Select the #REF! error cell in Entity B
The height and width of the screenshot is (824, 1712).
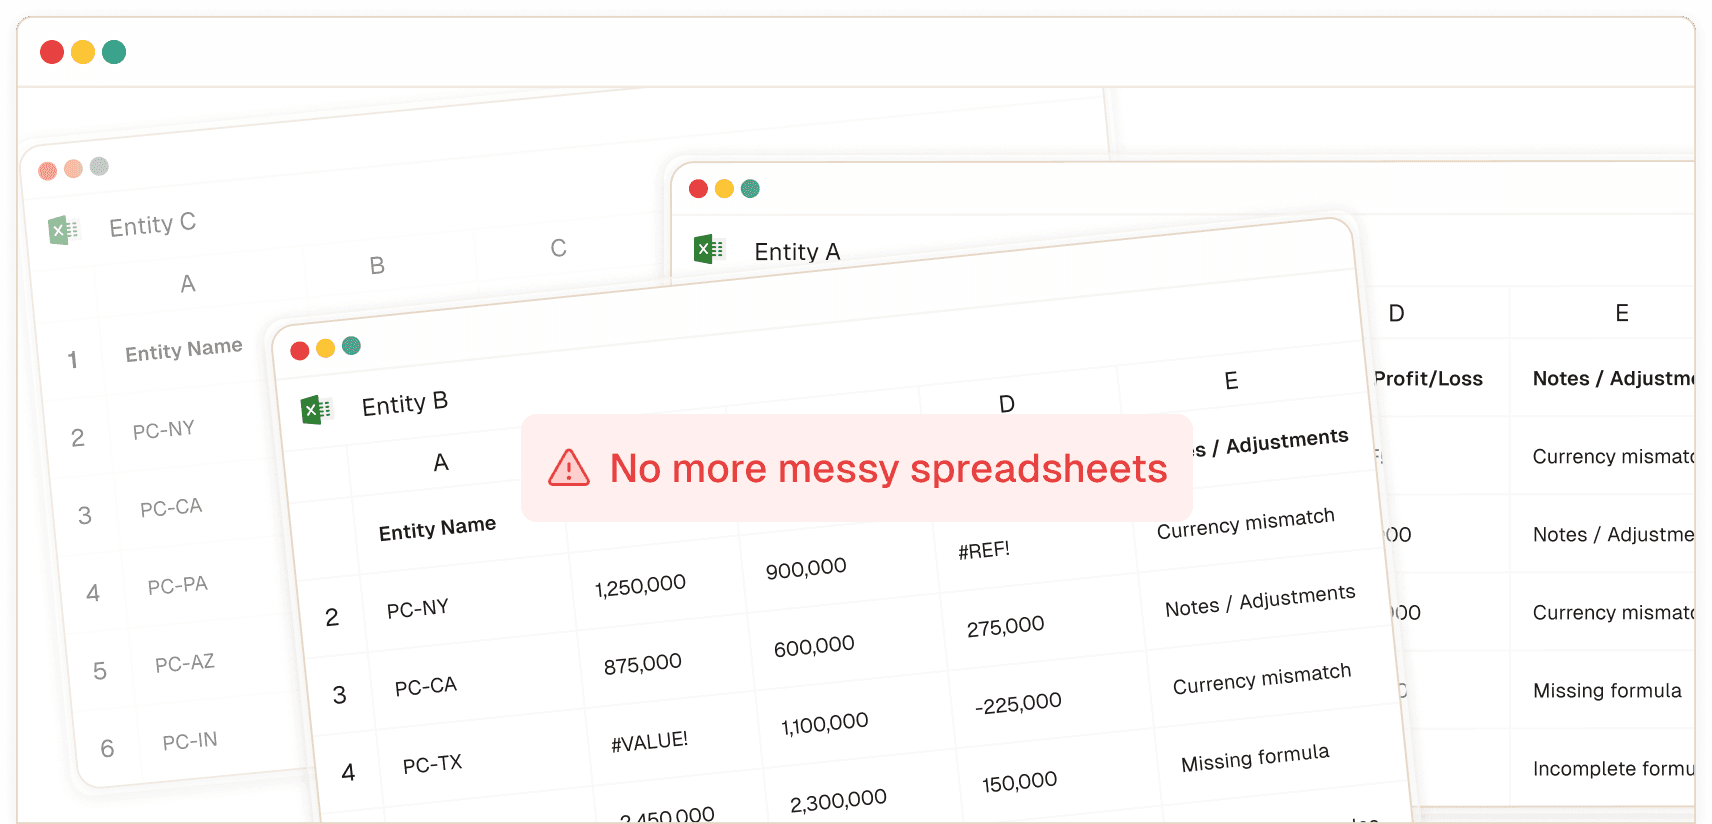984,551
